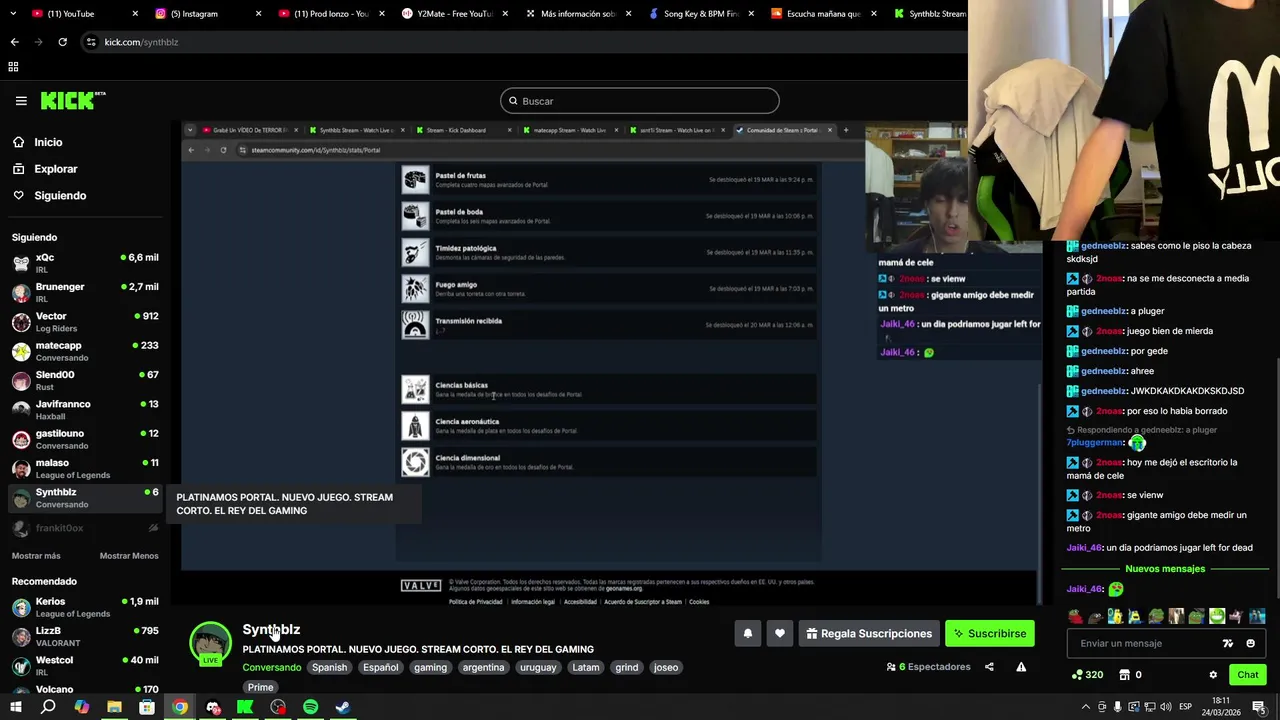The height and width of the screenshot is (720, 1280).
Task: View the 320 channel points balance
Action: 1087,675
